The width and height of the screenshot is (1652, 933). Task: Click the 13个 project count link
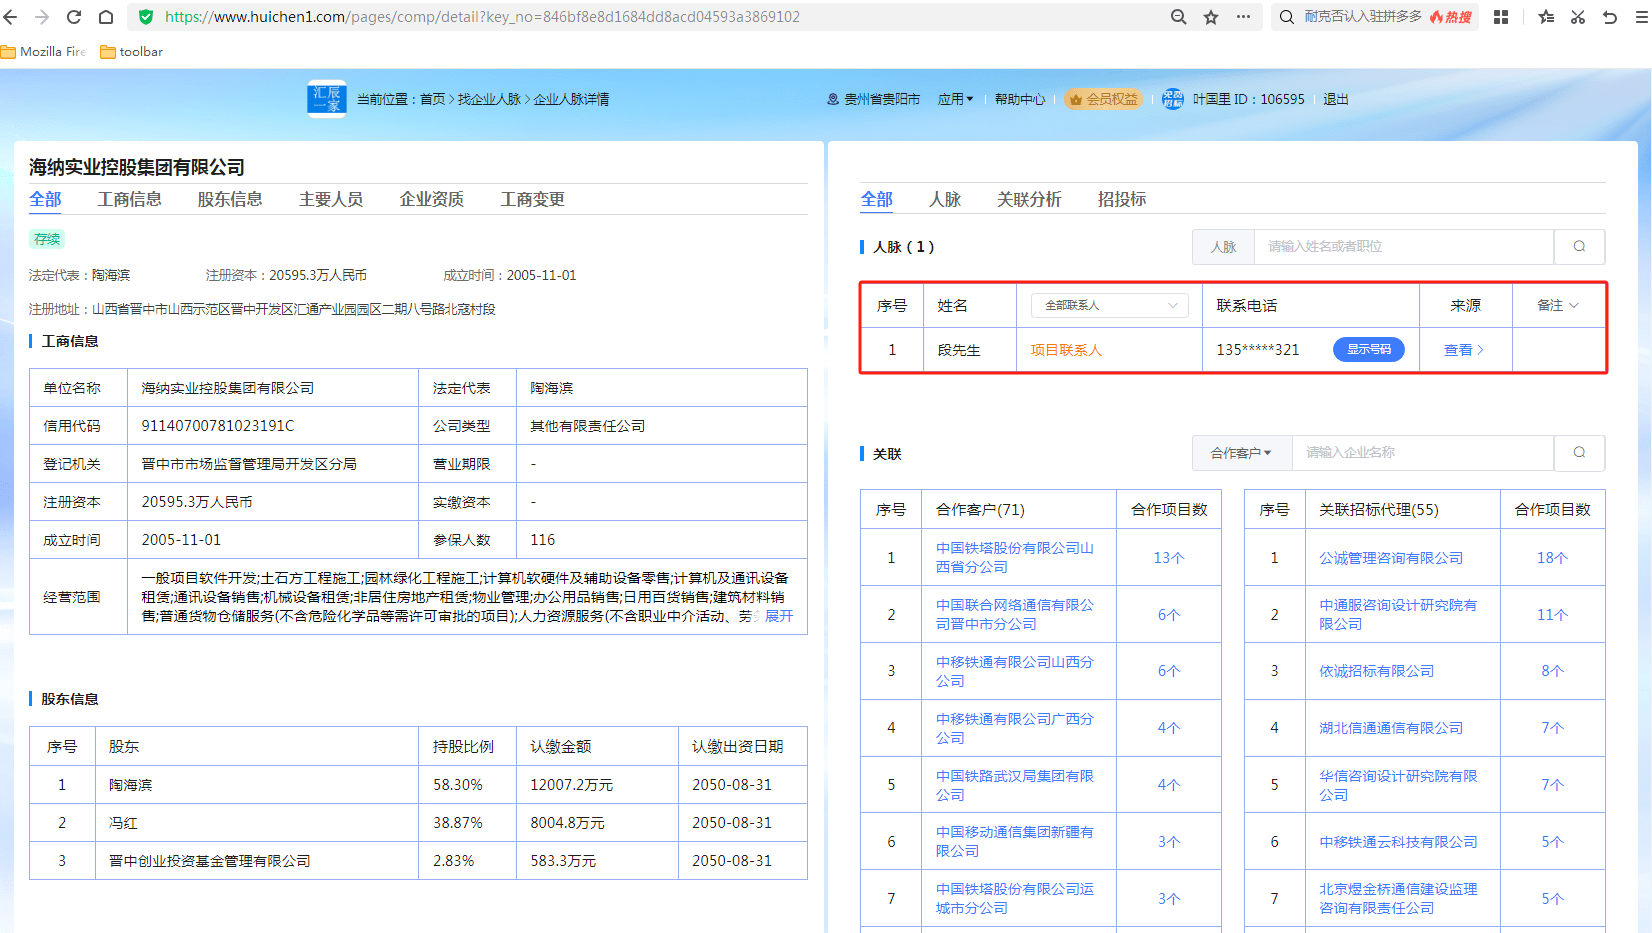tap(1168, 558)
